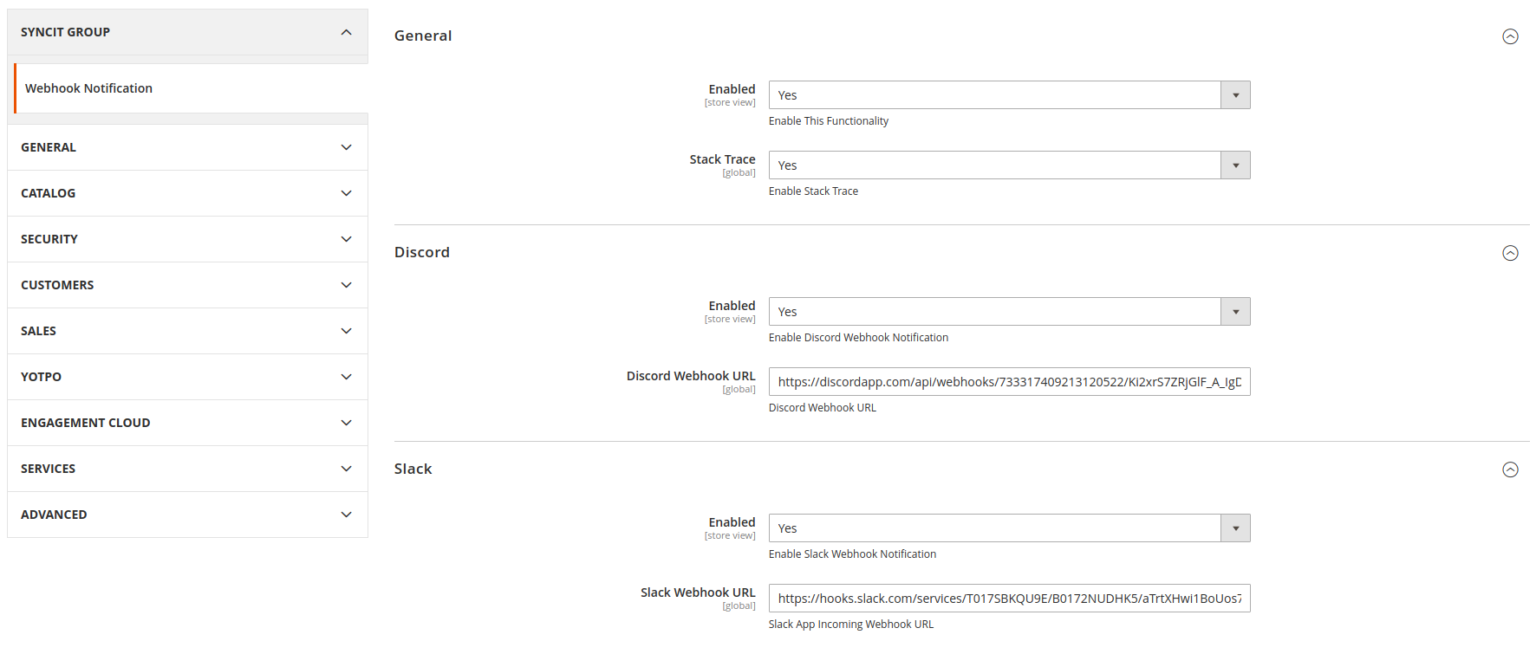
Task: Open the ENGAGEMENT CLOUD section
Action: tap(188, 423)
